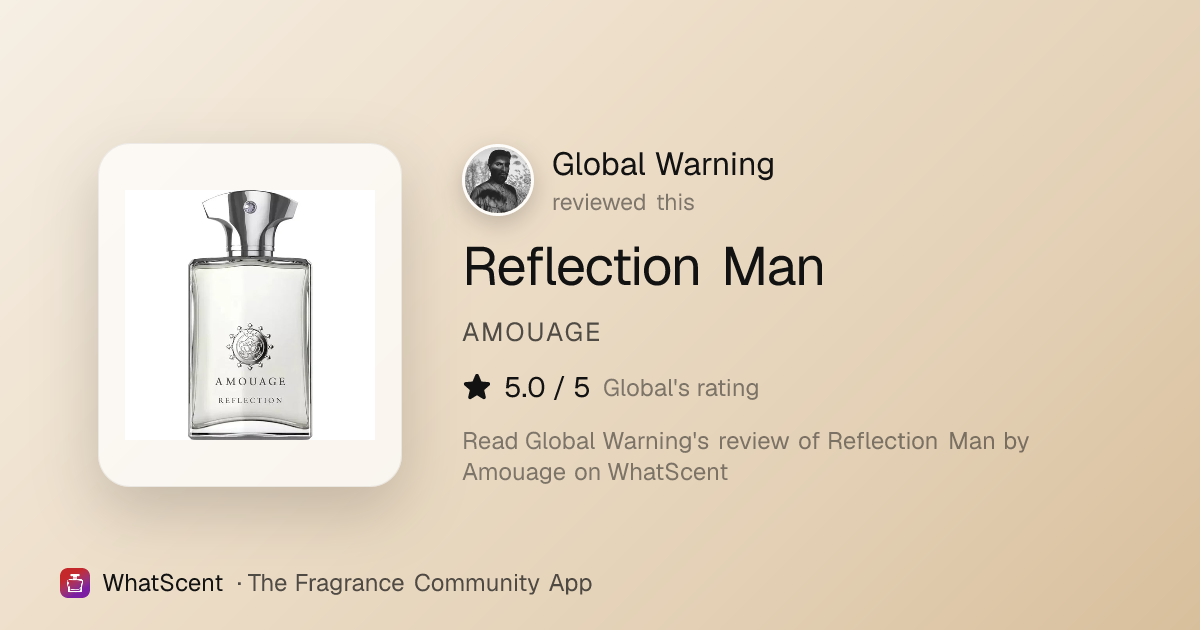Click the WhatScent app logo icon
This screenshot has width=1200, height=630.
click(75, 583)
